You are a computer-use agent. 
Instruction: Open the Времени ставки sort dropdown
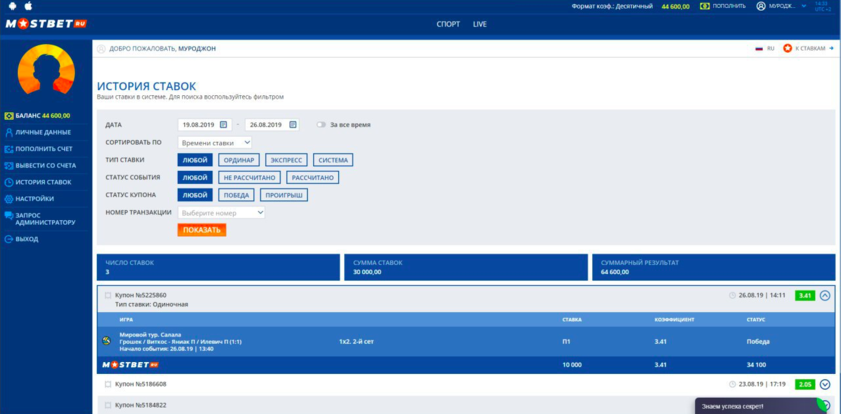[215, 143]
